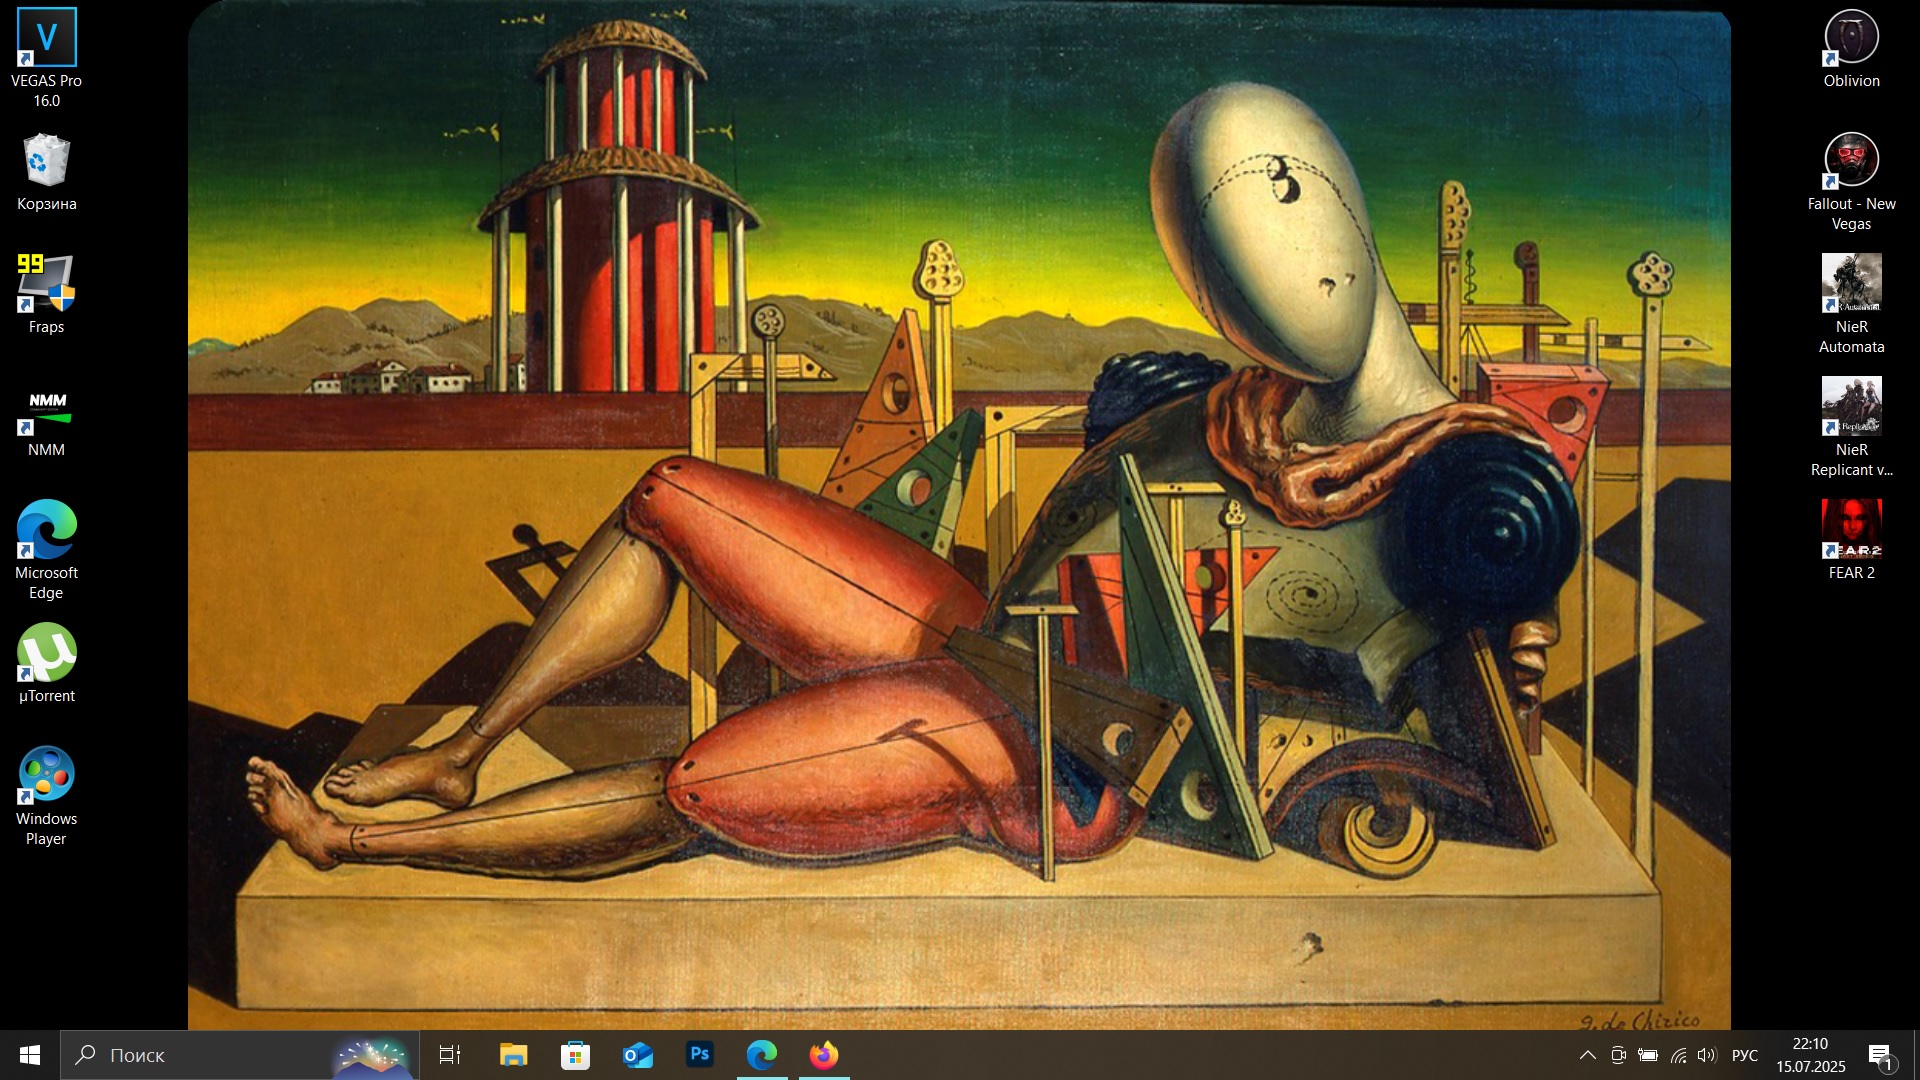The height and width of the screenshot is (1080, 1920).
Task: Open Outlook from the taskbar
Action: (637, 1055)
